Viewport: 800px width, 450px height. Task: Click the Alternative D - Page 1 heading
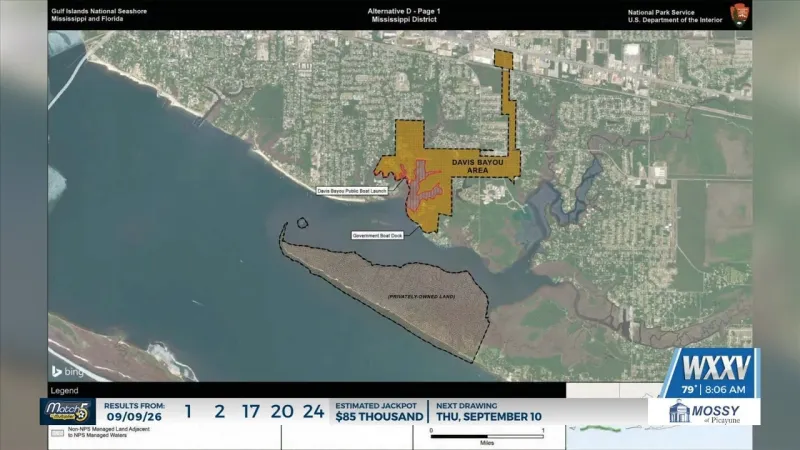coord(404,11)
